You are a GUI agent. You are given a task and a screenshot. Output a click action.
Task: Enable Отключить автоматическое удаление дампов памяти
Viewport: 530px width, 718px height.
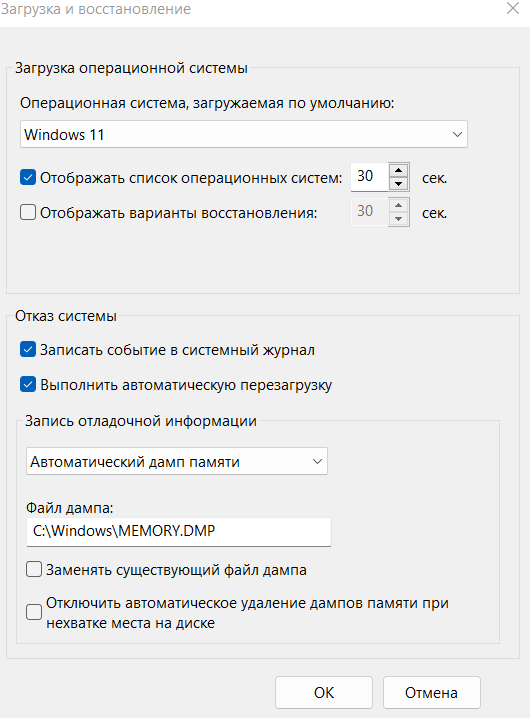tap(34, 612)
